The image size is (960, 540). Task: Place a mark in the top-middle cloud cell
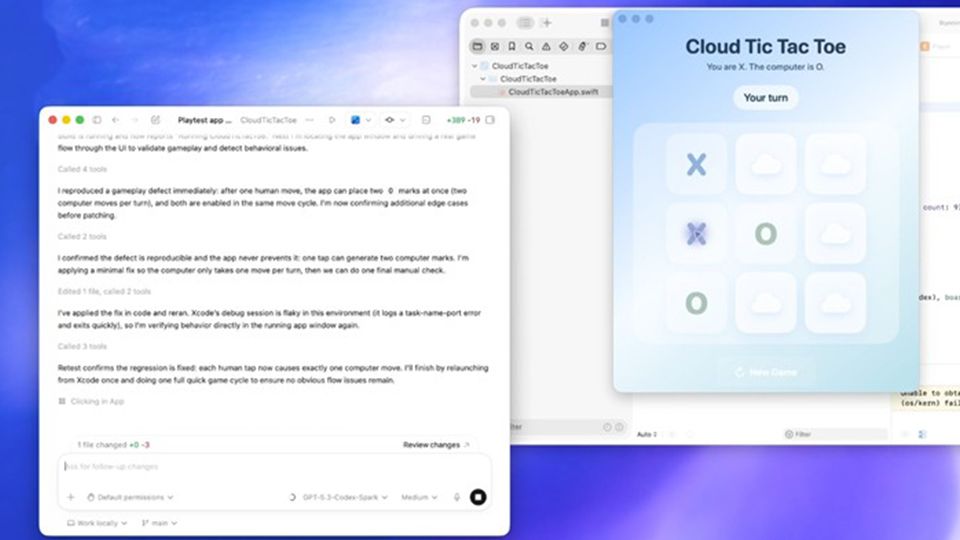766,164
